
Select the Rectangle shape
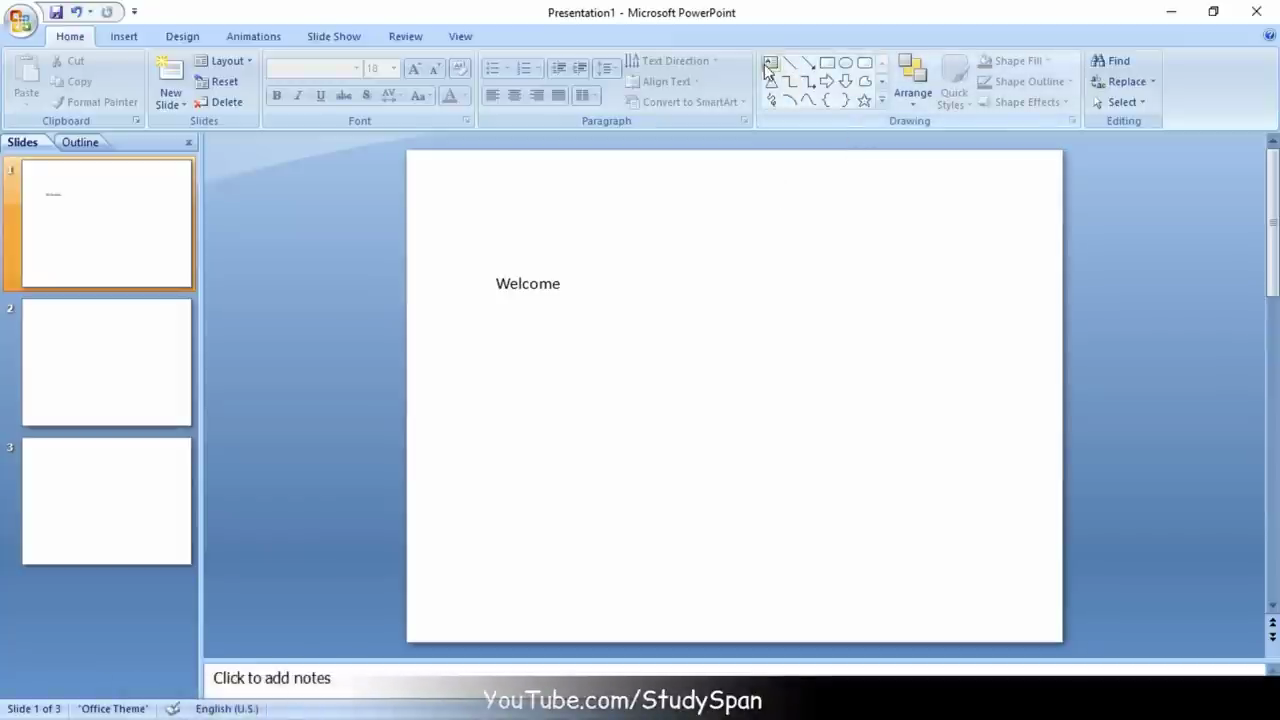[x=827, y=63]
